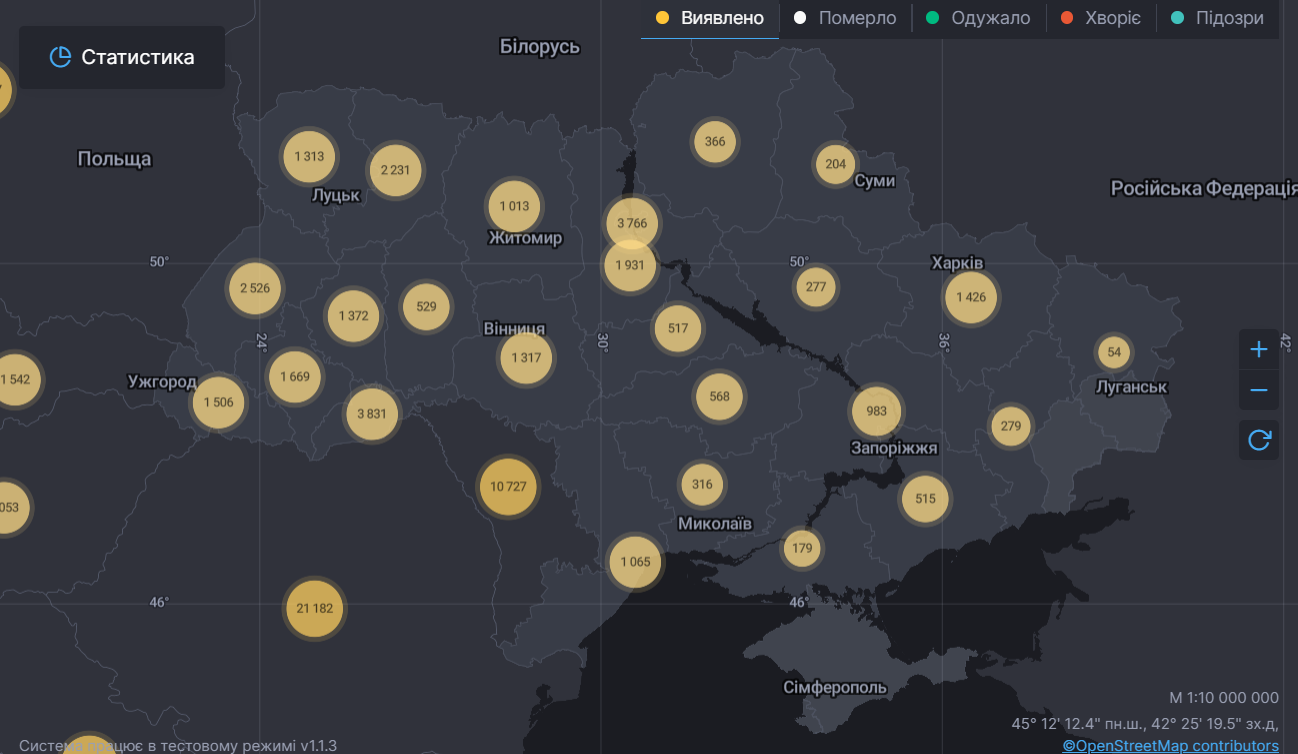Select the 1 506 marker near Ужгород

click(218, 402)
